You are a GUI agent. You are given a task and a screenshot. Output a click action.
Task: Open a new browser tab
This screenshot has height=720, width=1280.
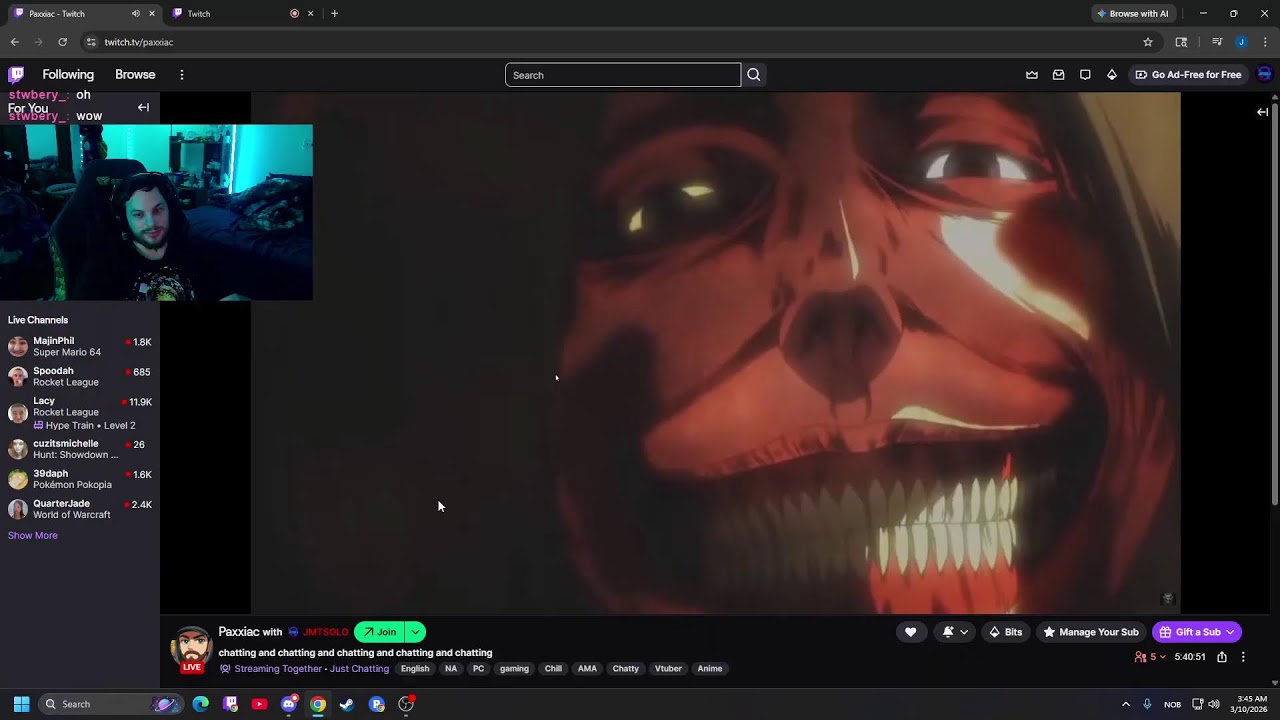click(334, 13)
